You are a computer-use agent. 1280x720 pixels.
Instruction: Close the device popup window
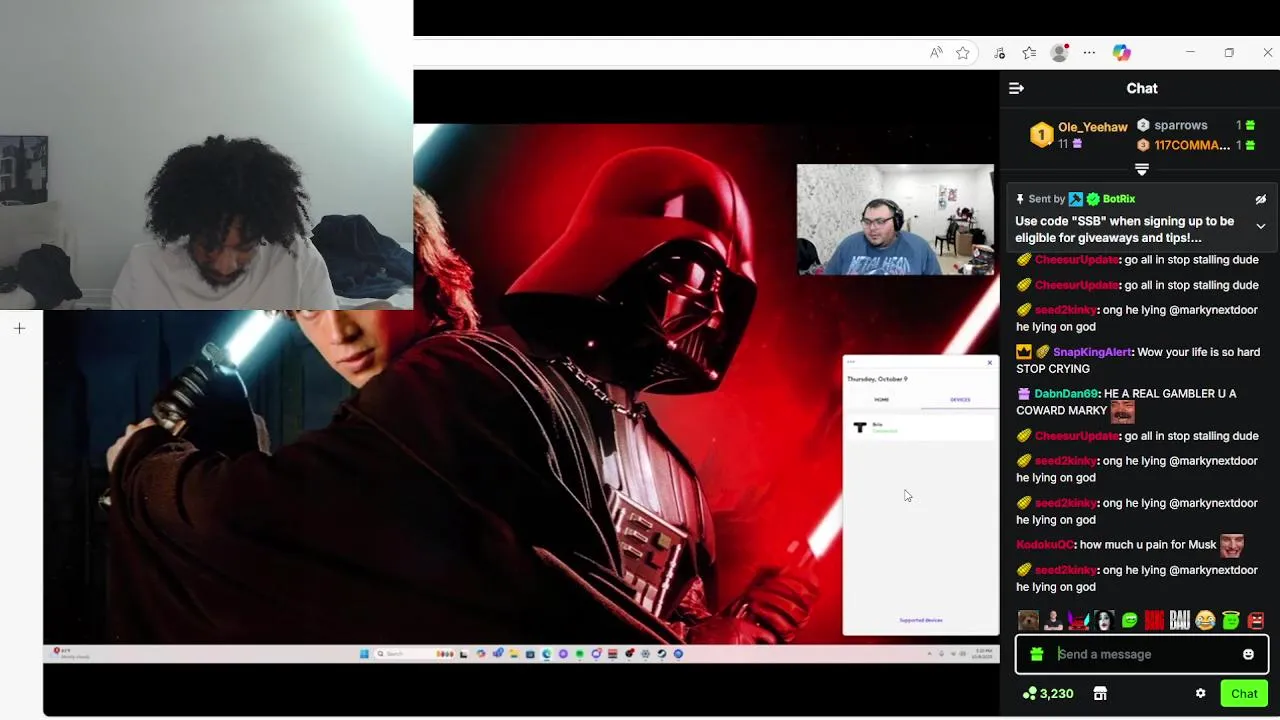pyautogui.click(x=990, y=362)
